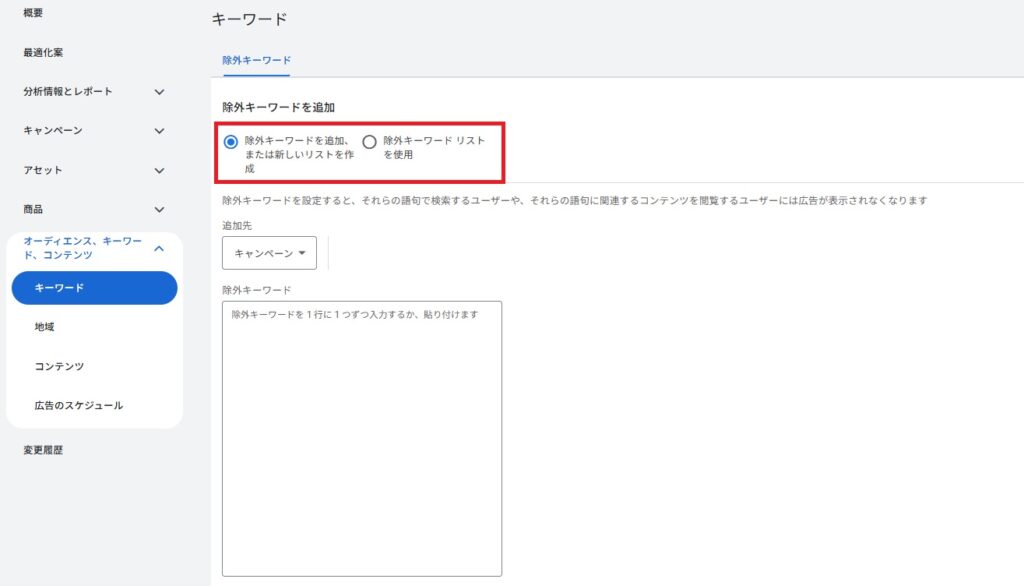Click 商品 label in sidebar
This screenshot has width=1024, height=586.
click(33, 209)
